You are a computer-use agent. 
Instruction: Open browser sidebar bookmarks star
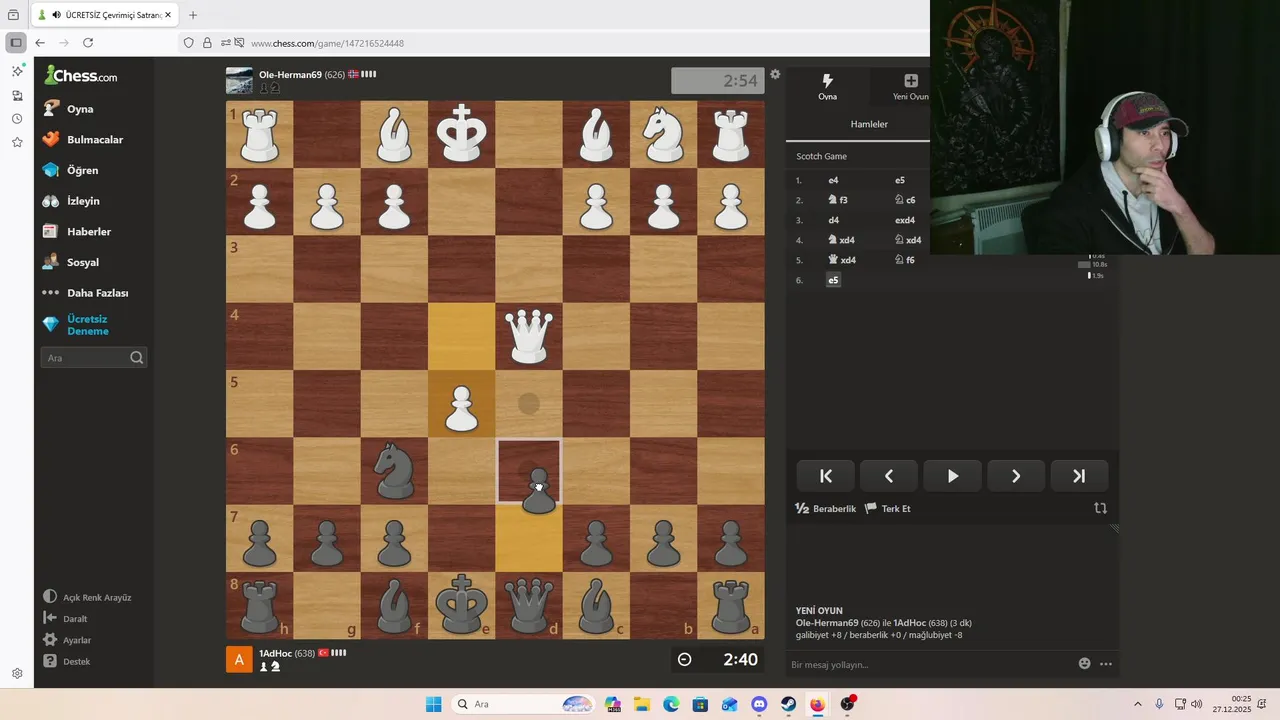pos(17,142)
